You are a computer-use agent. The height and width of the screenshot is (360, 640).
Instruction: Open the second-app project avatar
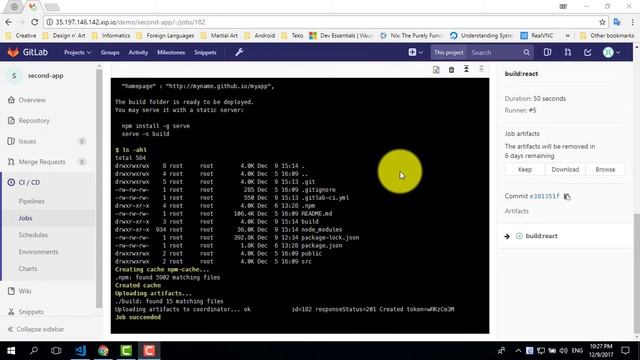point(14,76)
